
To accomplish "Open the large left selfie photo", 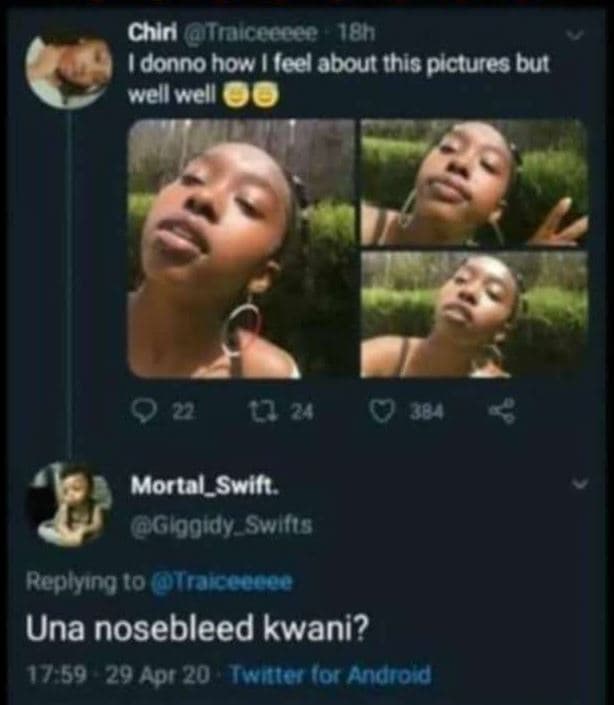I will coord(241,248).
